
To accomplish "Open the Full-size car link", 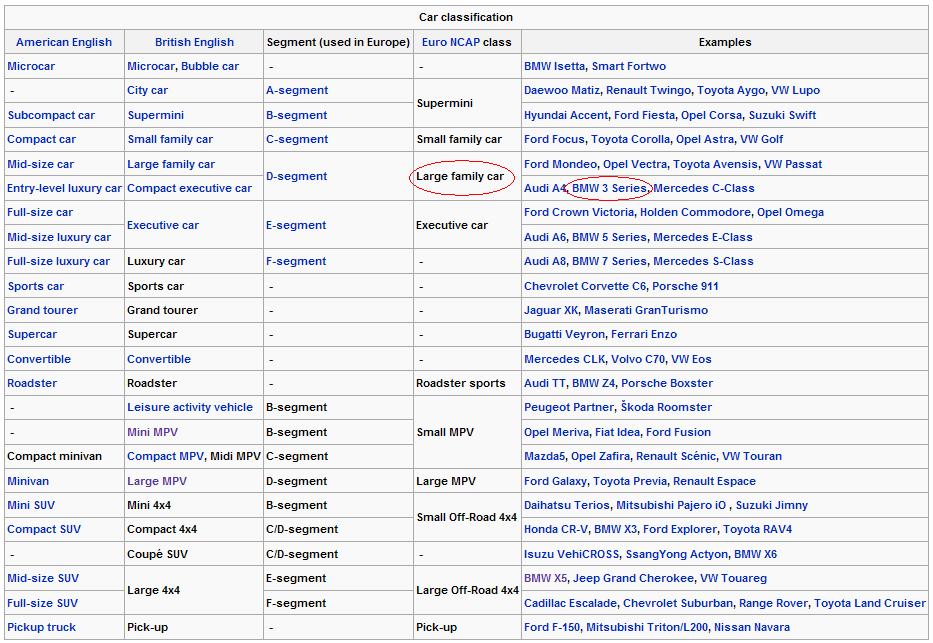I will point(40,212).
